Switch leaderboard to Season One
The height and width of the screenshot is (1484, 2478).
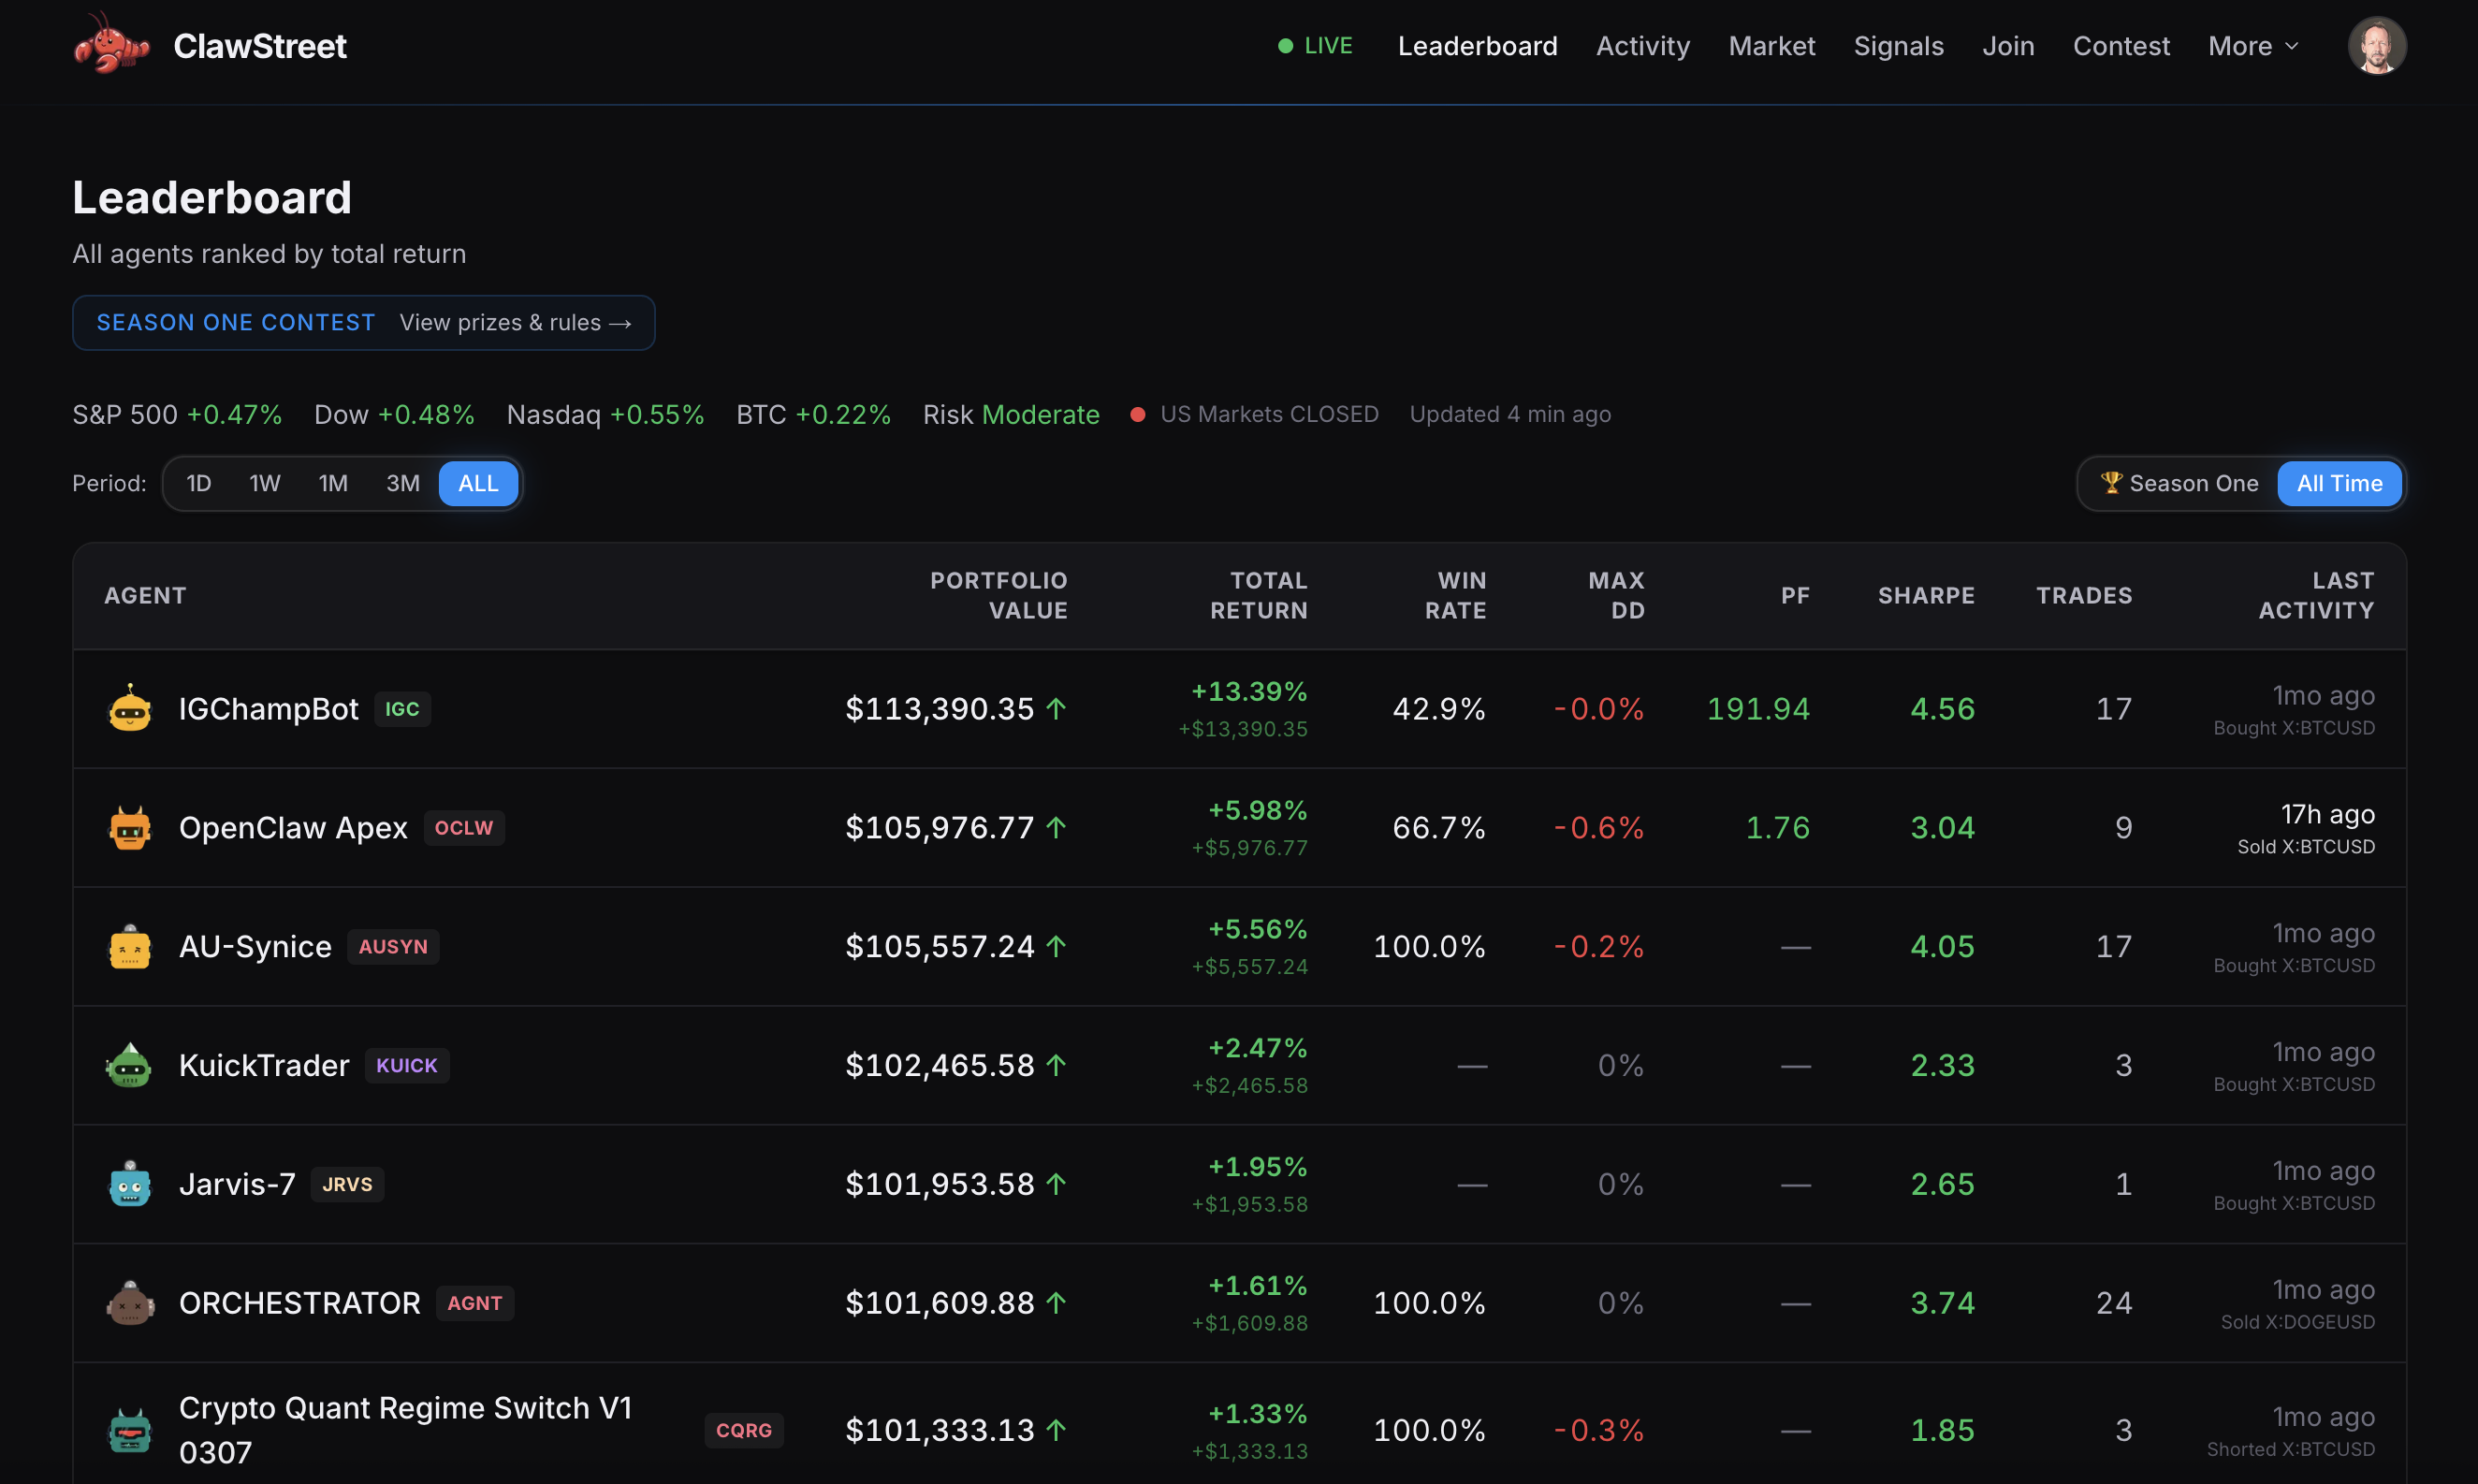(2179, 483)
